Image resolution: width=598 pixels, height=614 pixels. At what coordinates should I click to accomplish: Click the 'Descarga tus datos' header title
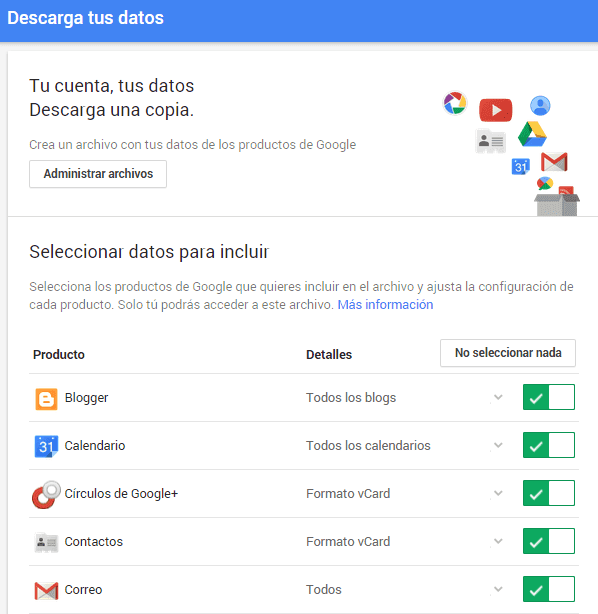pyautogui.click(x=85, y=18)
